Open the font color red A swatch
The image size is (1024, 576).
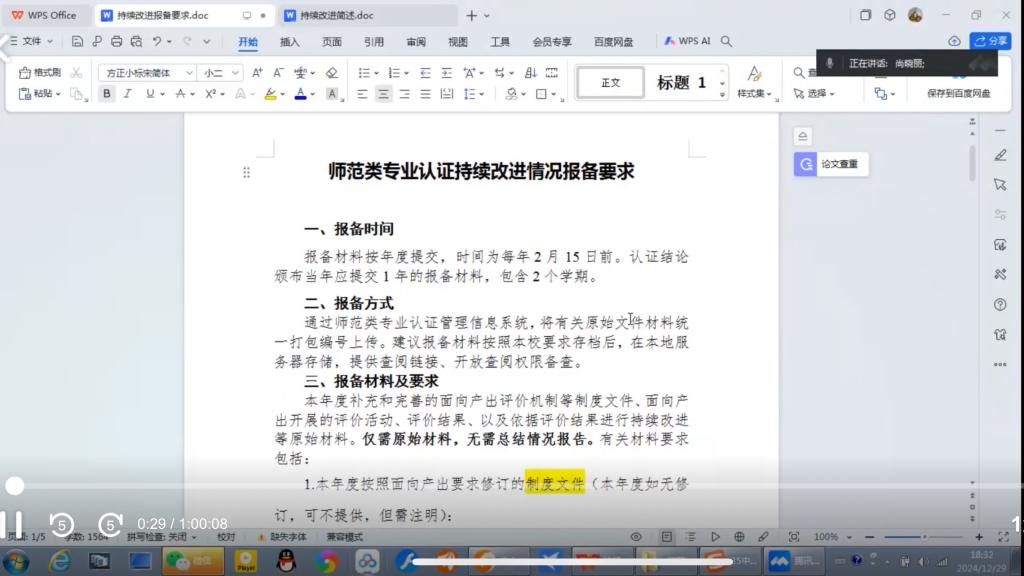300,94
